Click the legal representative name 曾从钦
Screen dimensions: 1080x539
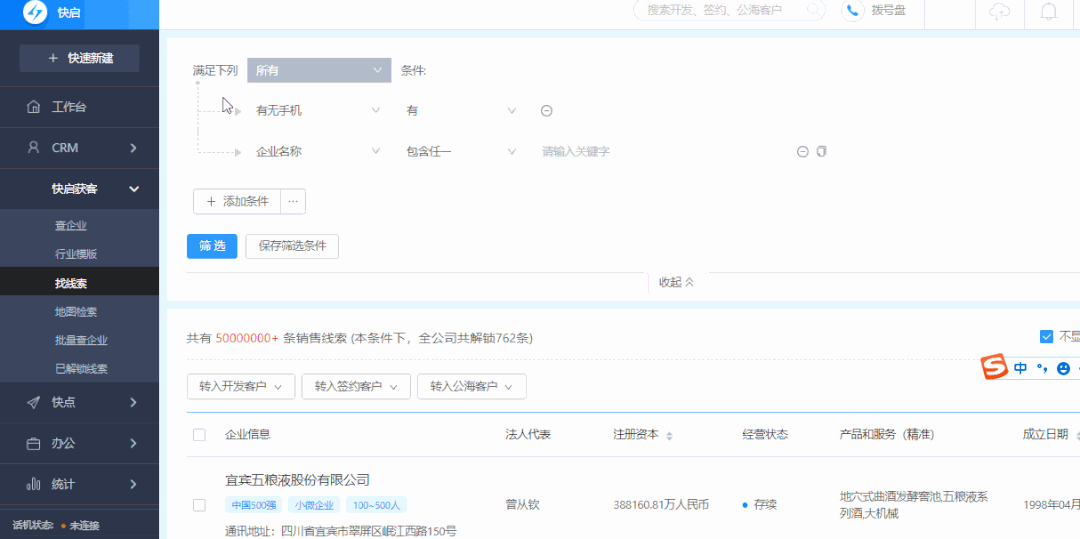(522, 505)
